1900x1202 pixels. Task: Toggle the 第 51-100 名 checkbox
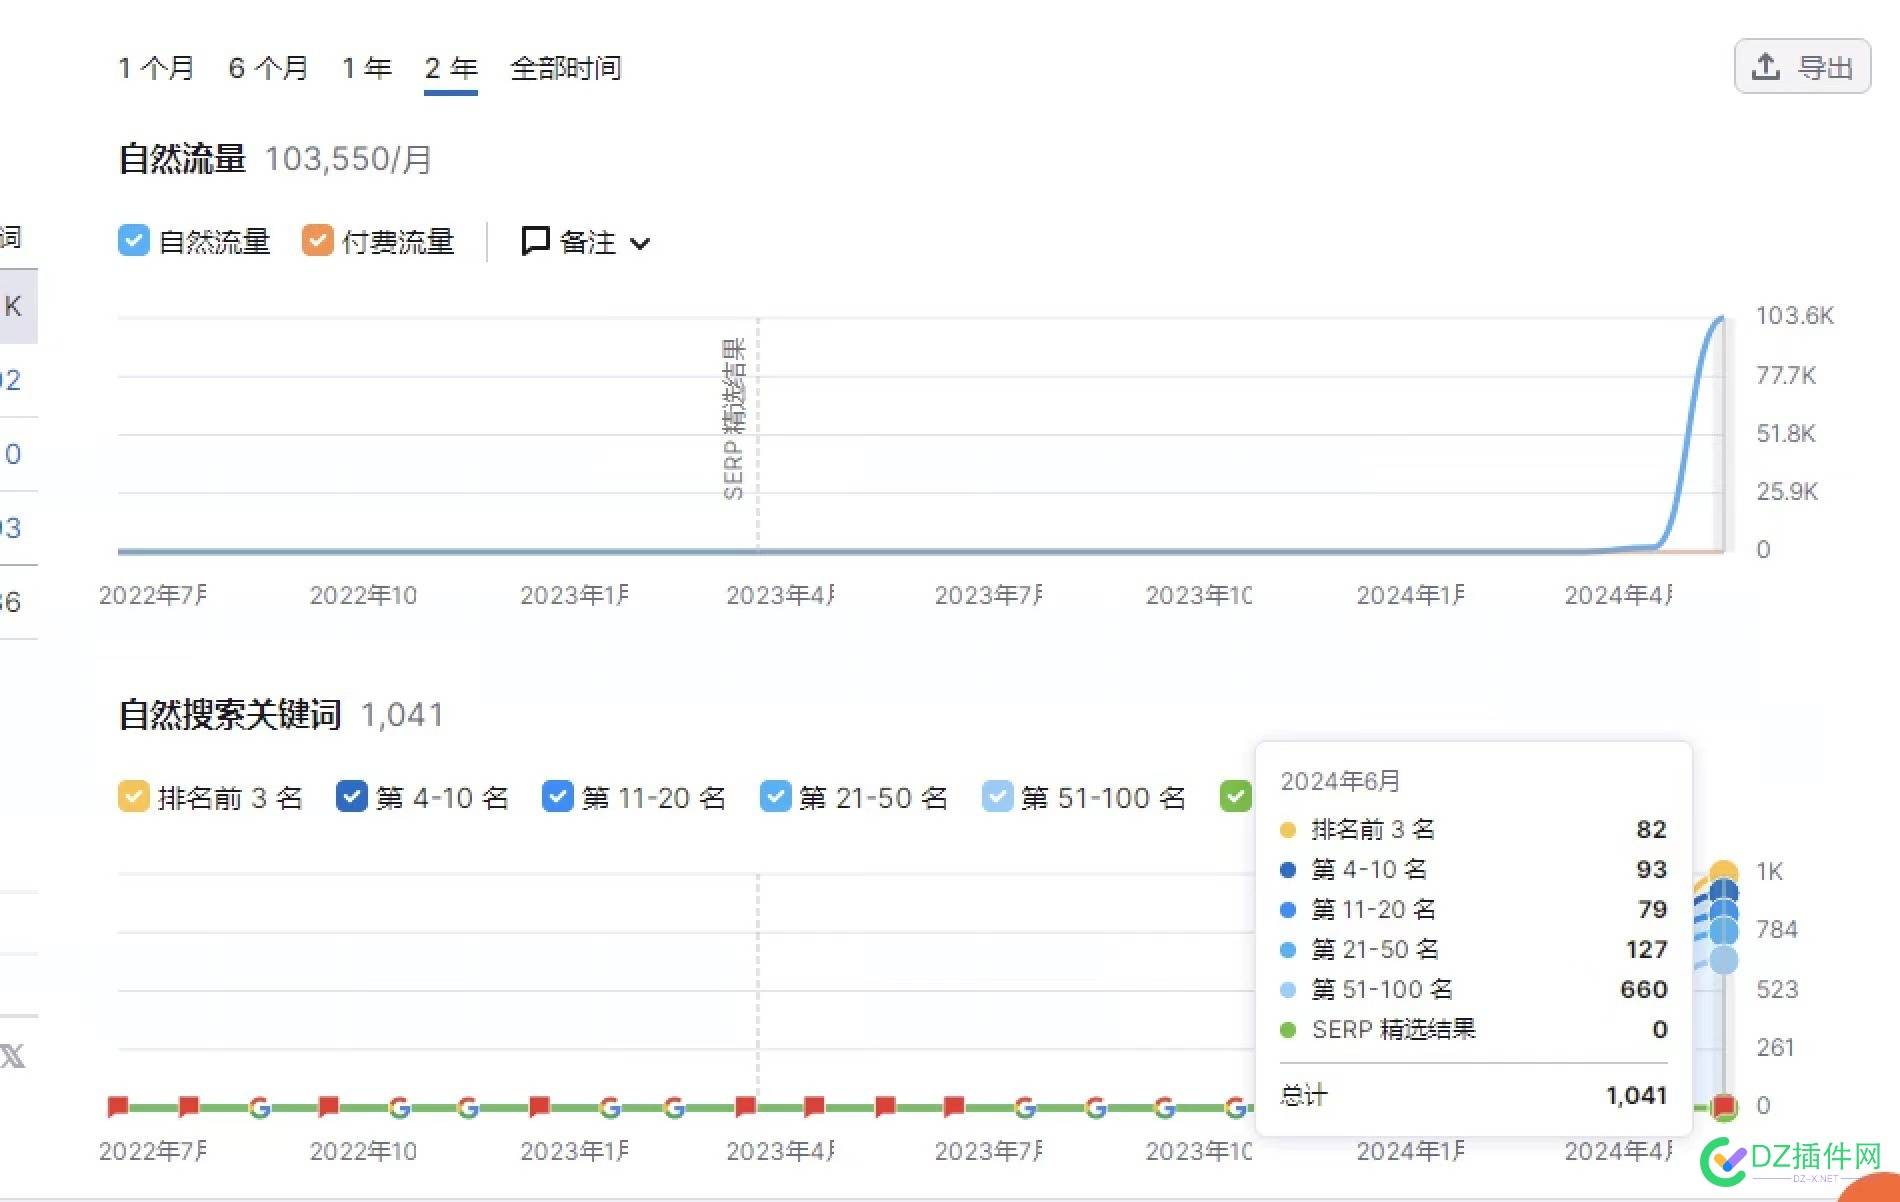pyautogui.click(x=998, y=797)
